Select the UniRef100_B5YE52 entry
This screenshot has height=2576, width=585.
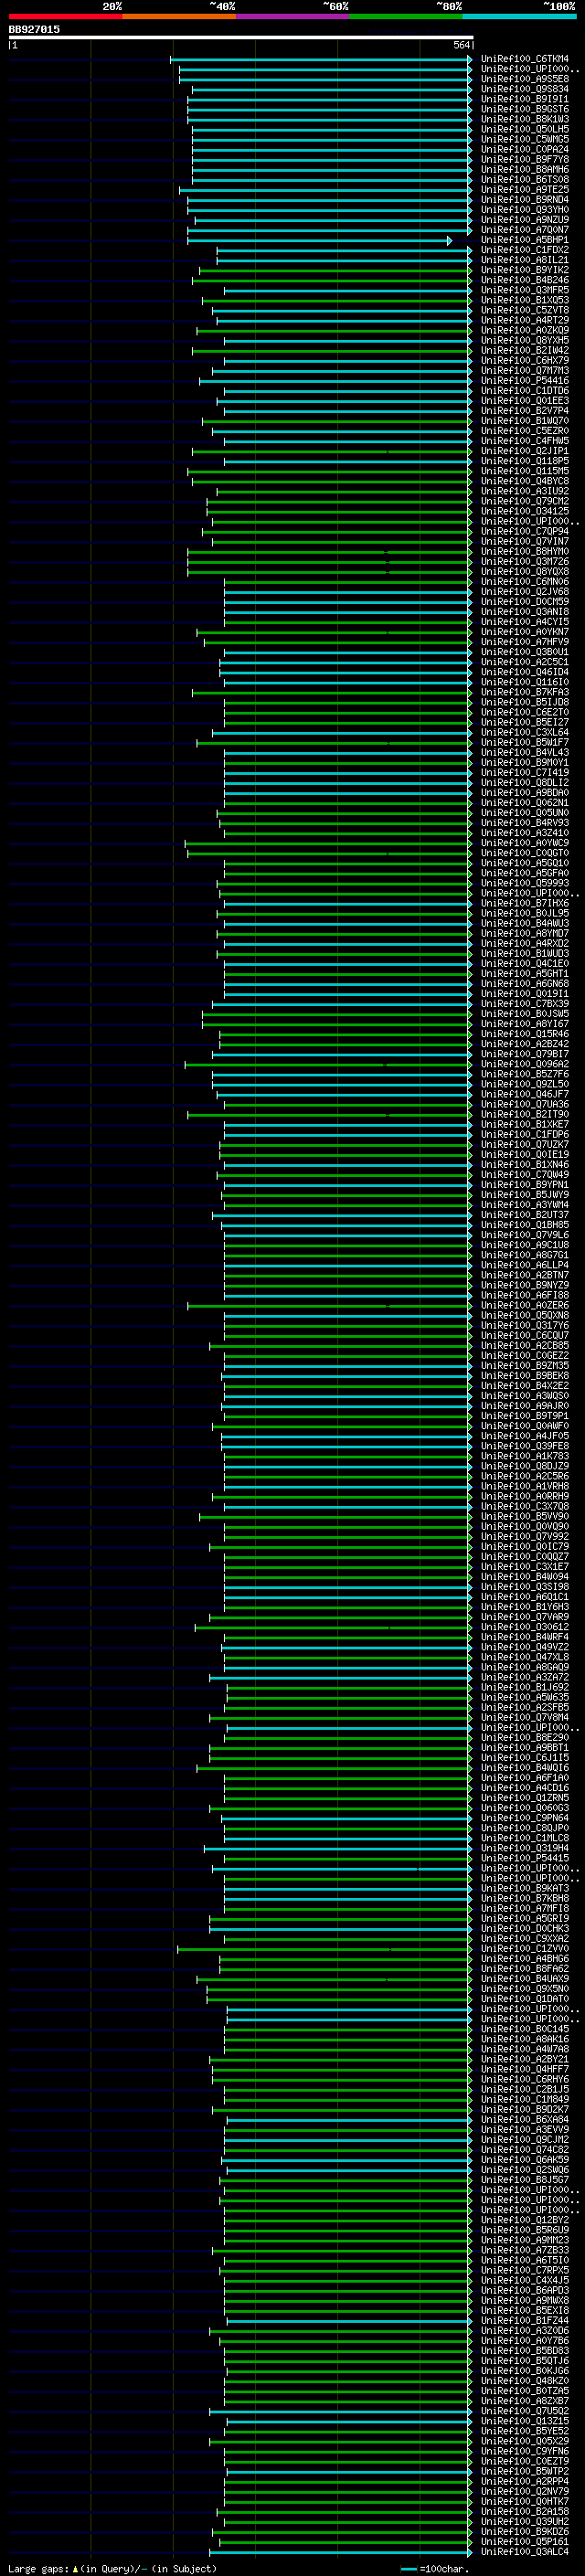click(524, 2431)
